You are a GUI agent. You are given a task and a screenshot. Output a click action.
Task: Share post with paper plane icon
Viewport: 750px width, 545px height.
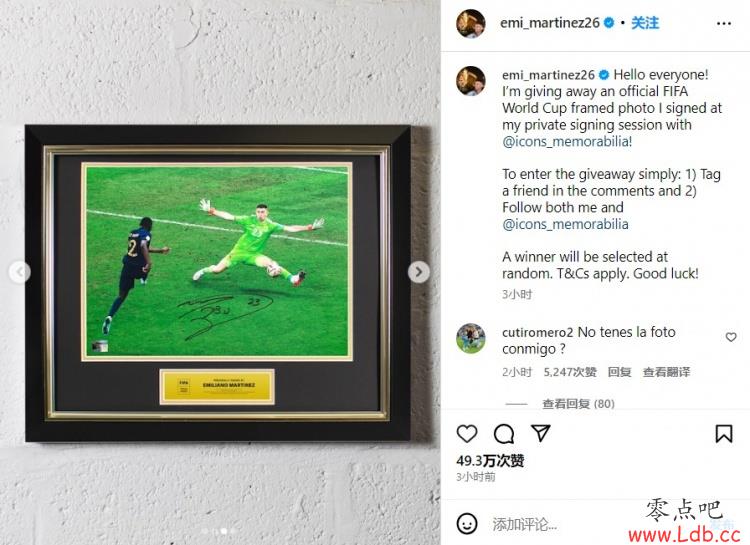(541, 433)
